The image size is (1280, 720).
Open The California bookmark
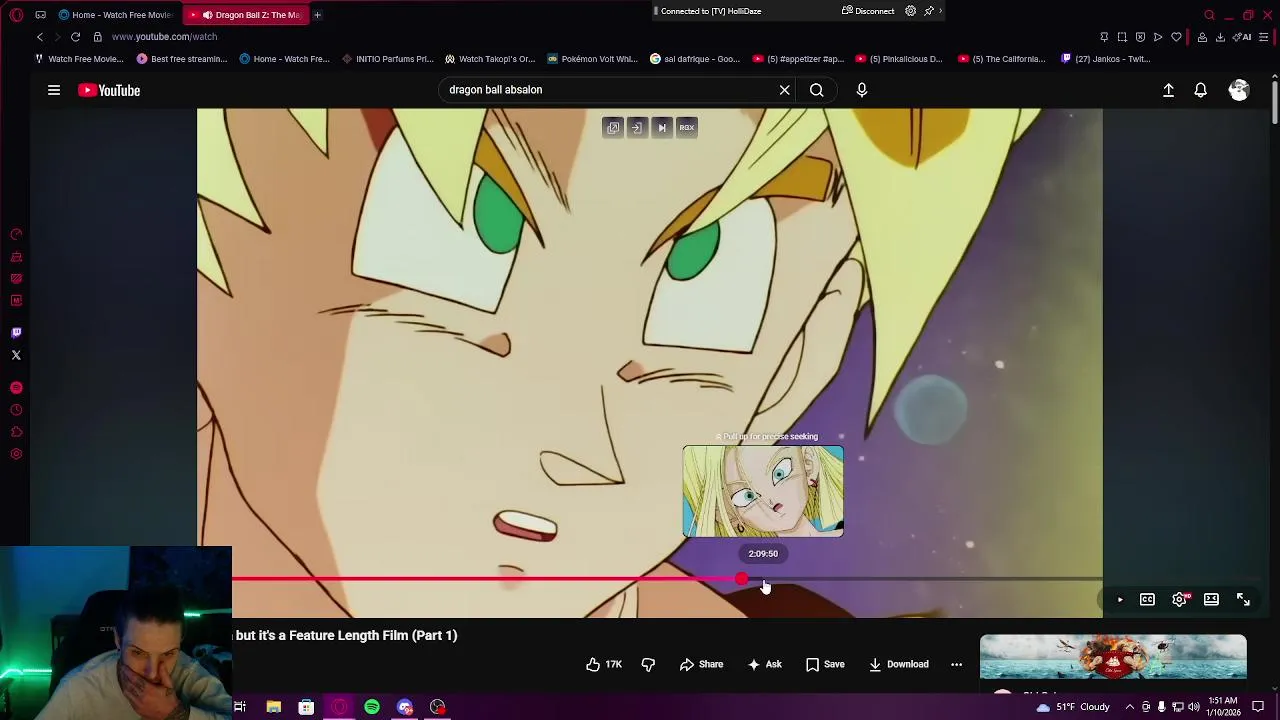[1002, 59]
